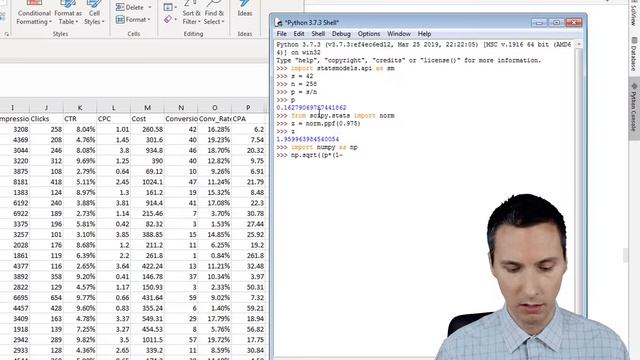The width and height of the screenshot is (640, 360).
Task: Select column P header in Excel
Action: [x=248, y=108]
